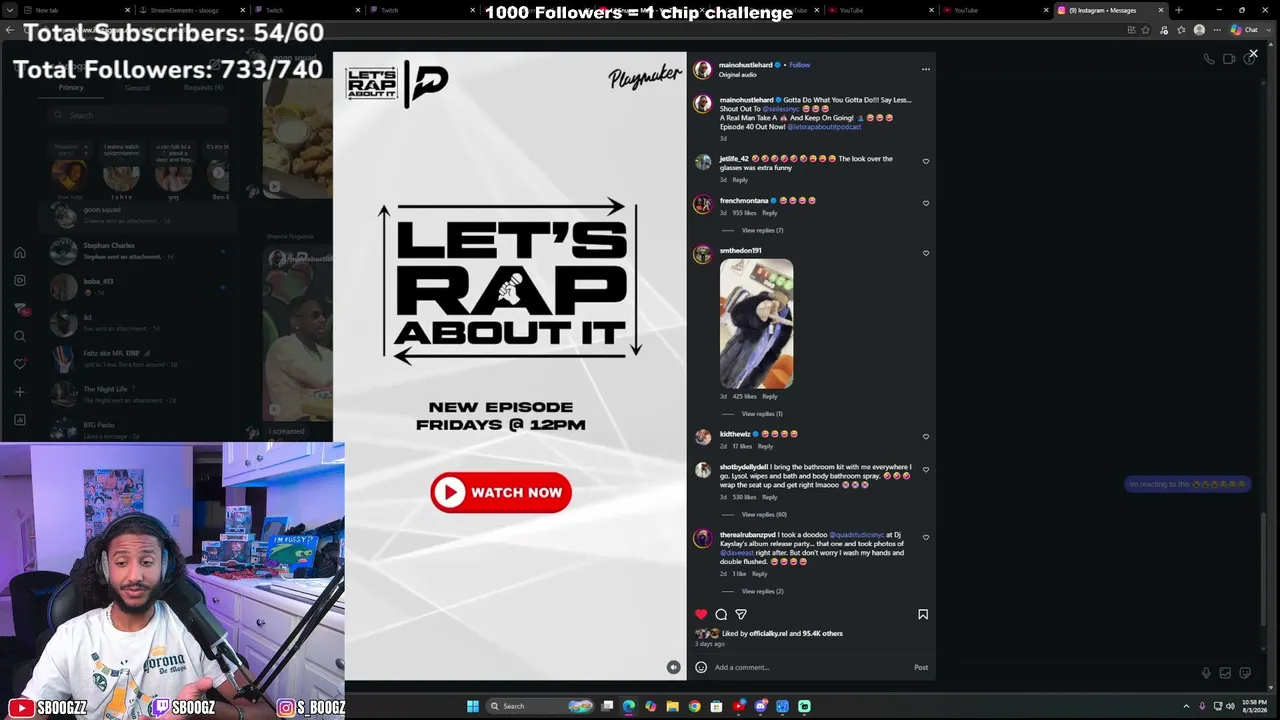
Task: Open Discord from the taskbar
Action: point(761,706)
